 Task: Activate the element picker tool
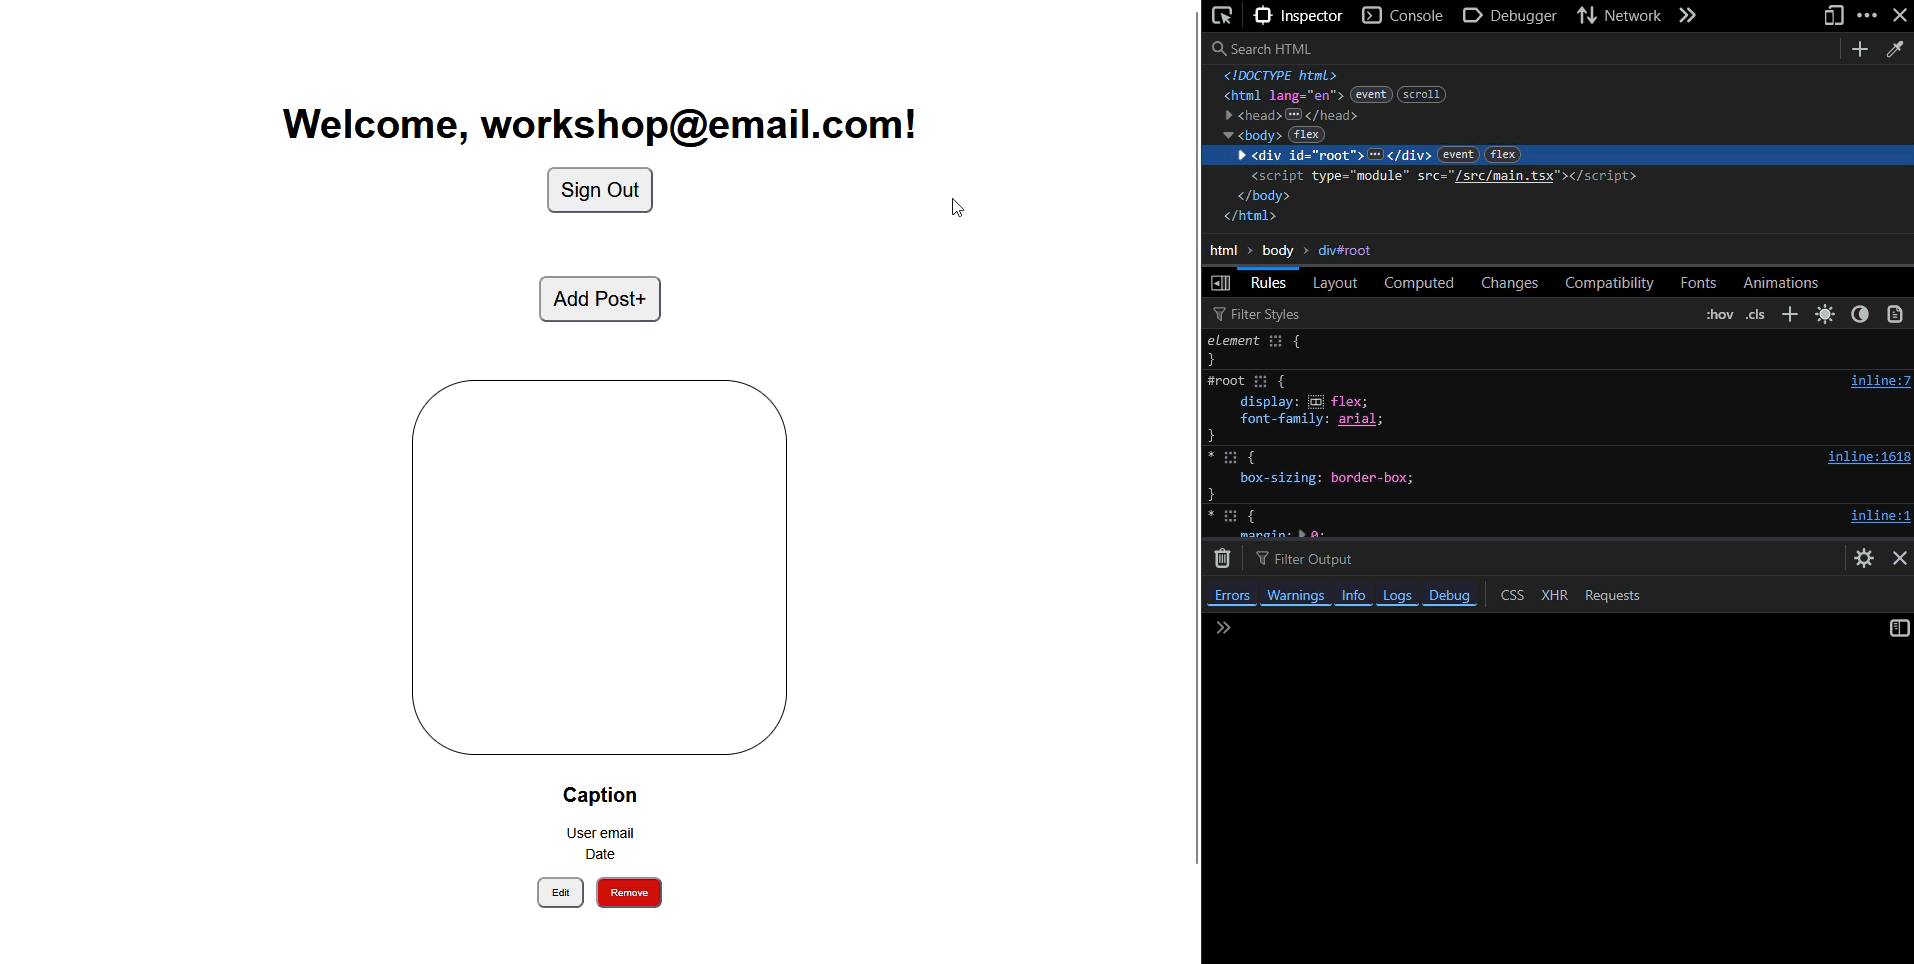click(1222, 15)
